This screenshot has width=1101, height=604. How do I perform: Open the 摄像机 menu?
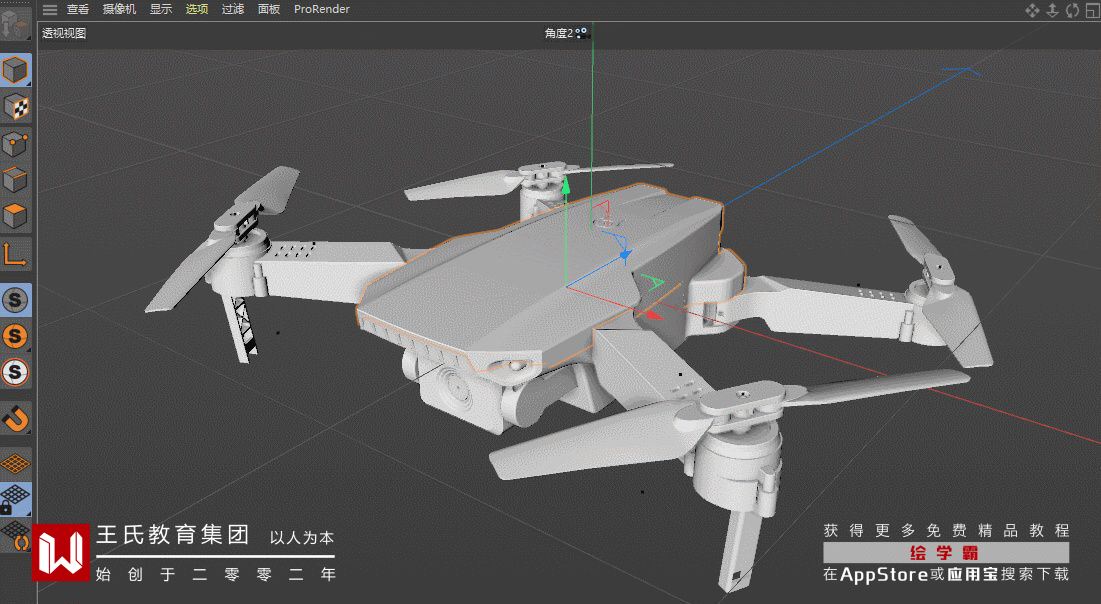pos(119,9)
